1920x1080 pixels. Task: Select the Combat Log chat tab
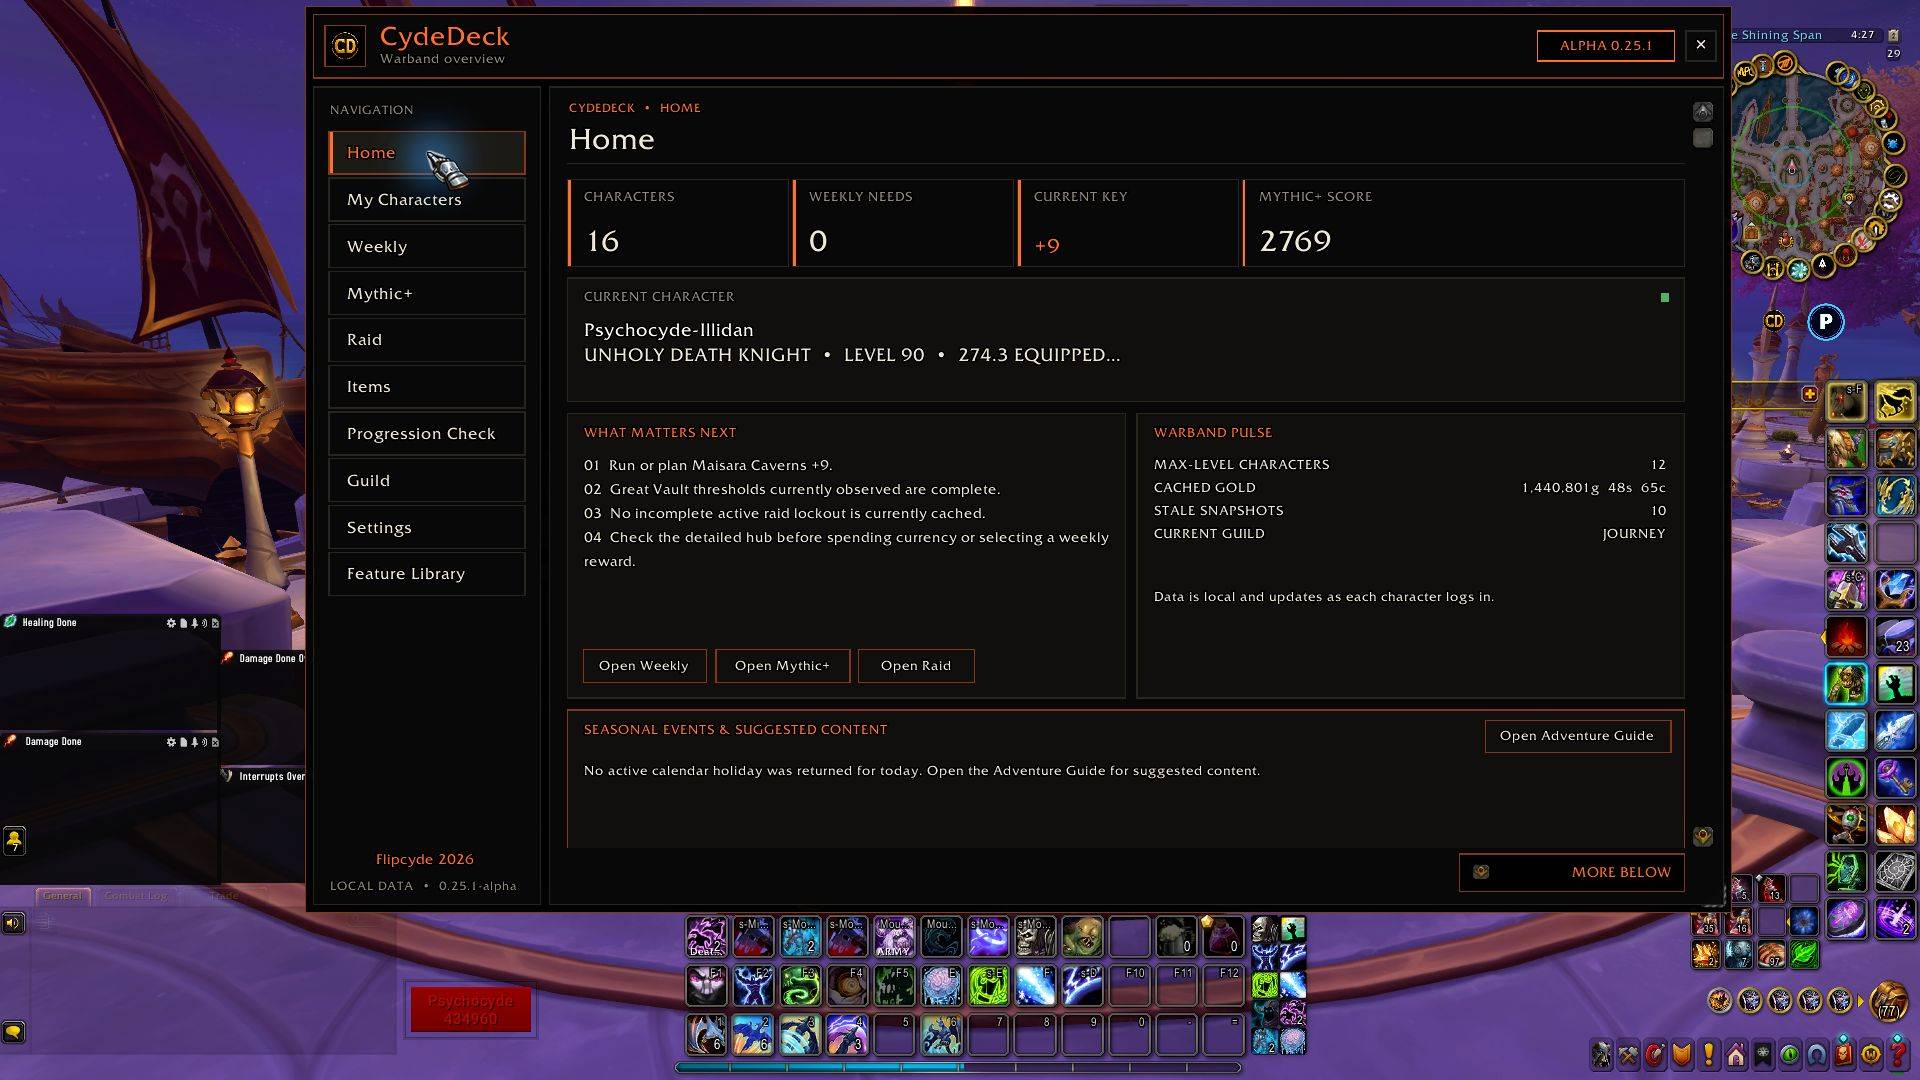(x=136, y=896)
